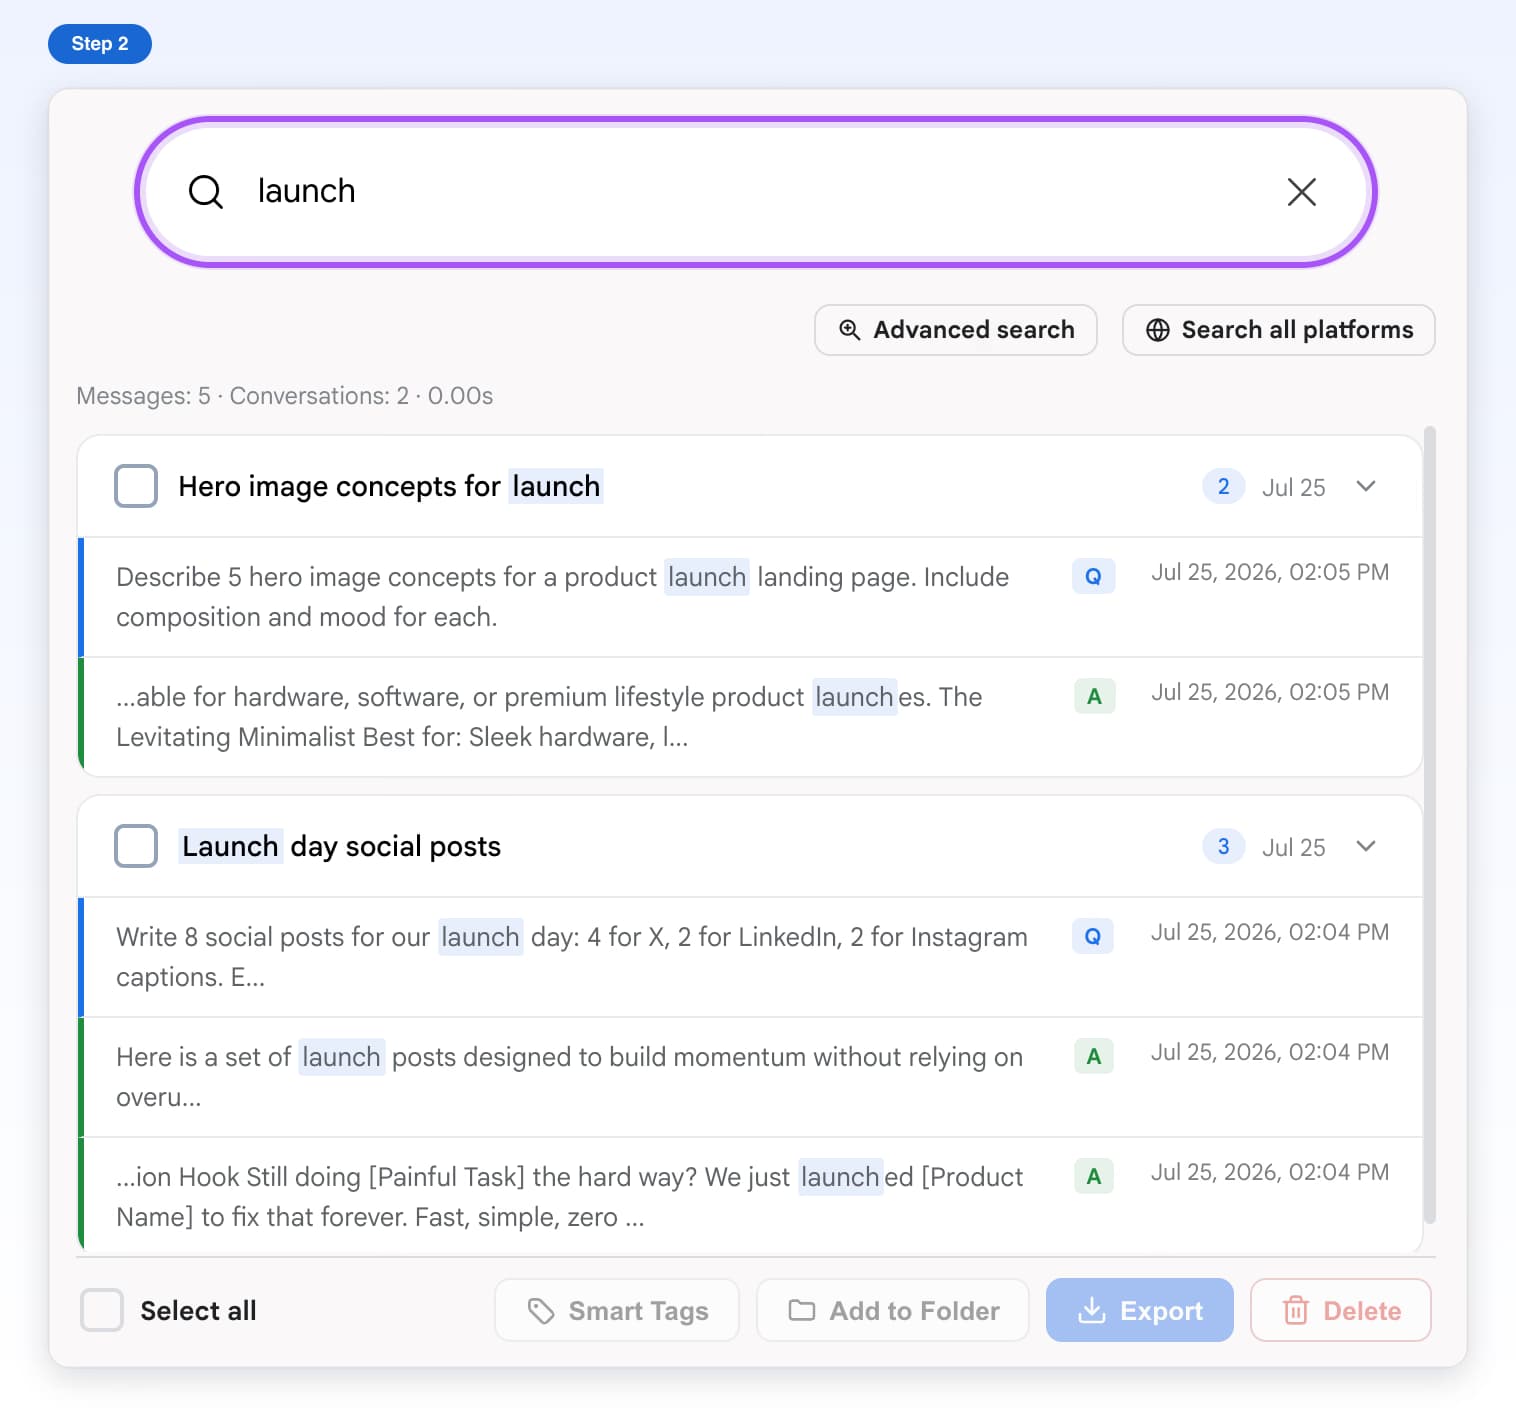Click the trash icon in Delete
Image resolution: width=1516 pixels, height=1416 pixels.
1296,1310
